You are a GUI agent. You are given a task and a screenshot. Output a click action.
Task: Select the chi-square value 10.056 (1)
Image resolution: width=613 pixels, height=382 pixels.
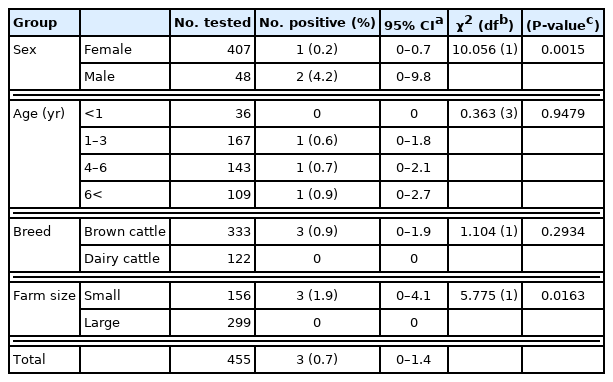(485, 50)
